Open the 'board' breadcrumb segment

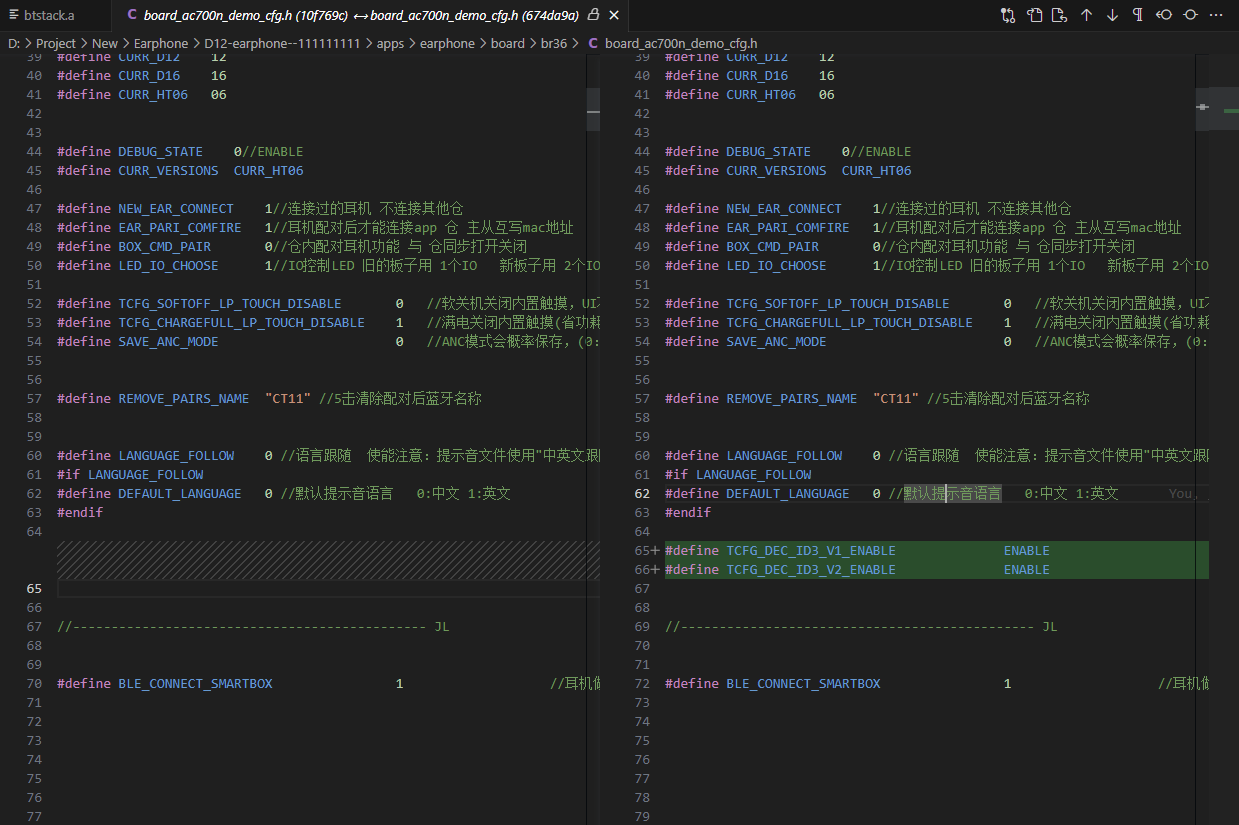508,43
